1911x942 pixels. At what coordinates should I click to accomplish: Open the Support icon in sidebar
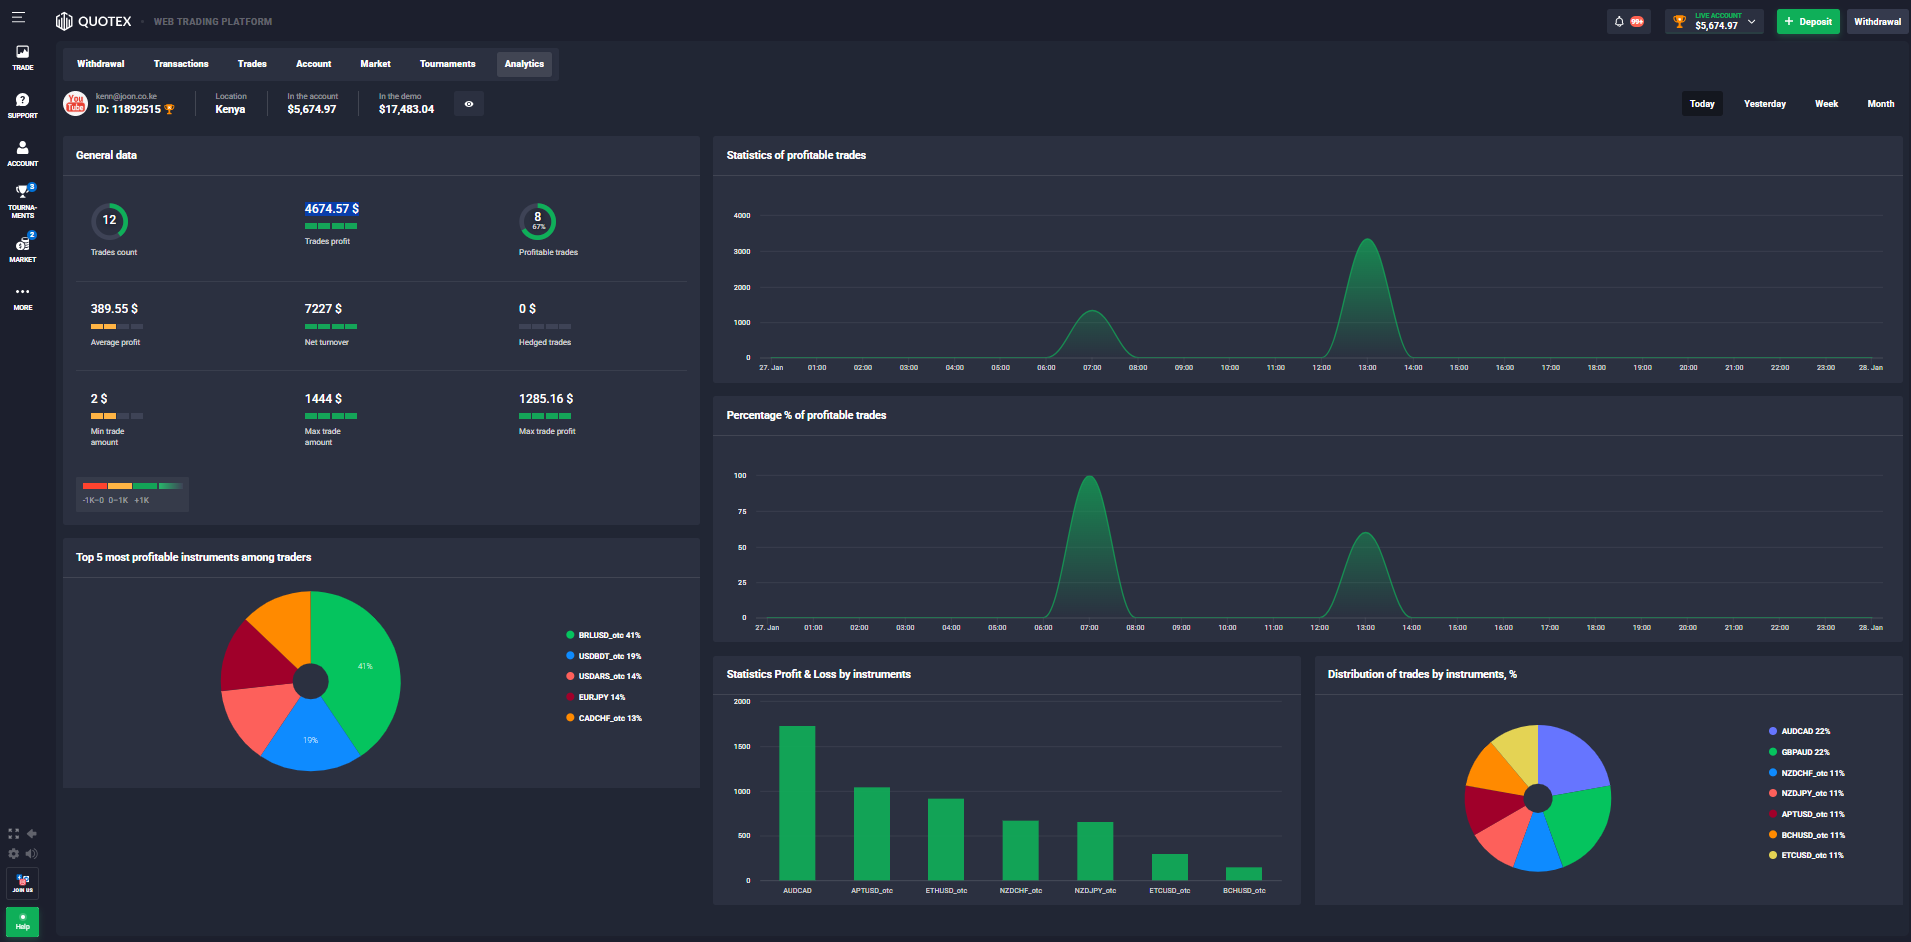click(22, 105)
